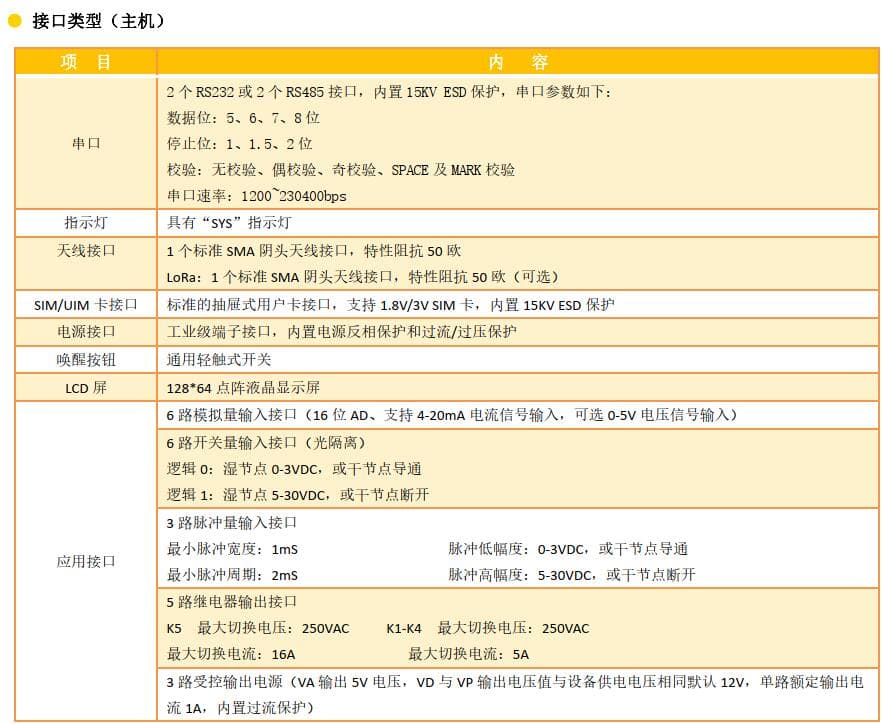Select the 唤醒按钮 row label
The width and height of the screenshot is (883, 724).
86,360
